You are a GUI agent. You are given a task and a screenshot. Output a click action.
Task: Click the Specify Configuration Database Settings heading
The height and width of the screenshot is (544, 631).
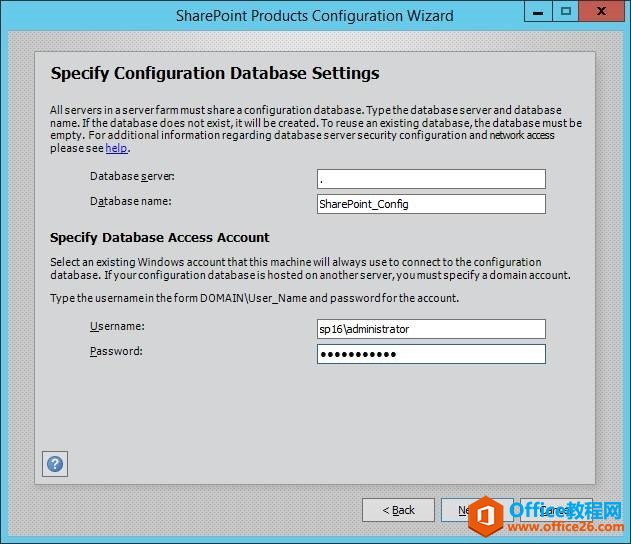tap(214, 73)
